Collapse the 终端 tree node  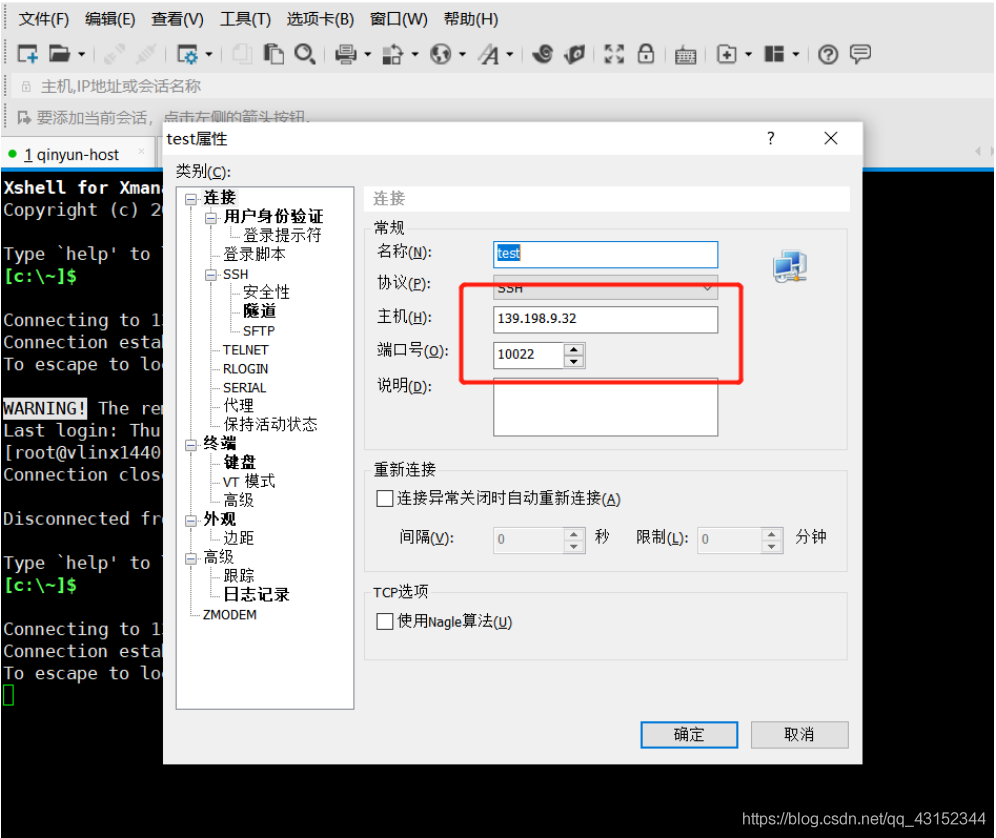tap(191, 445)
